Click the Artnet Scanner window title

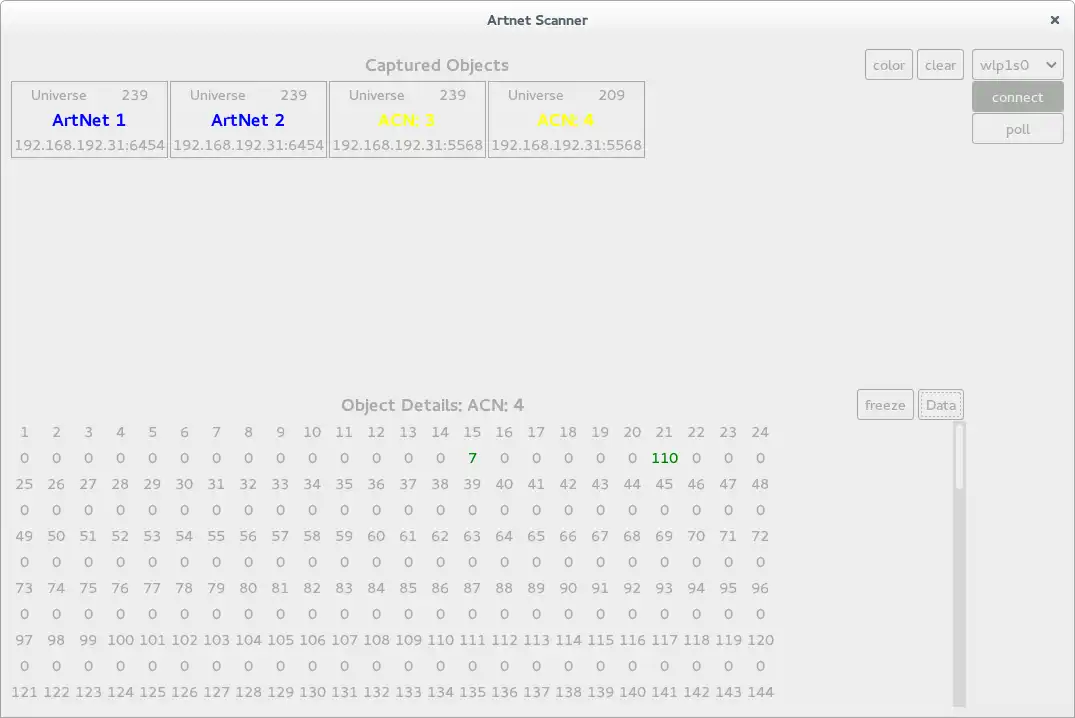(x=537, y=20)
